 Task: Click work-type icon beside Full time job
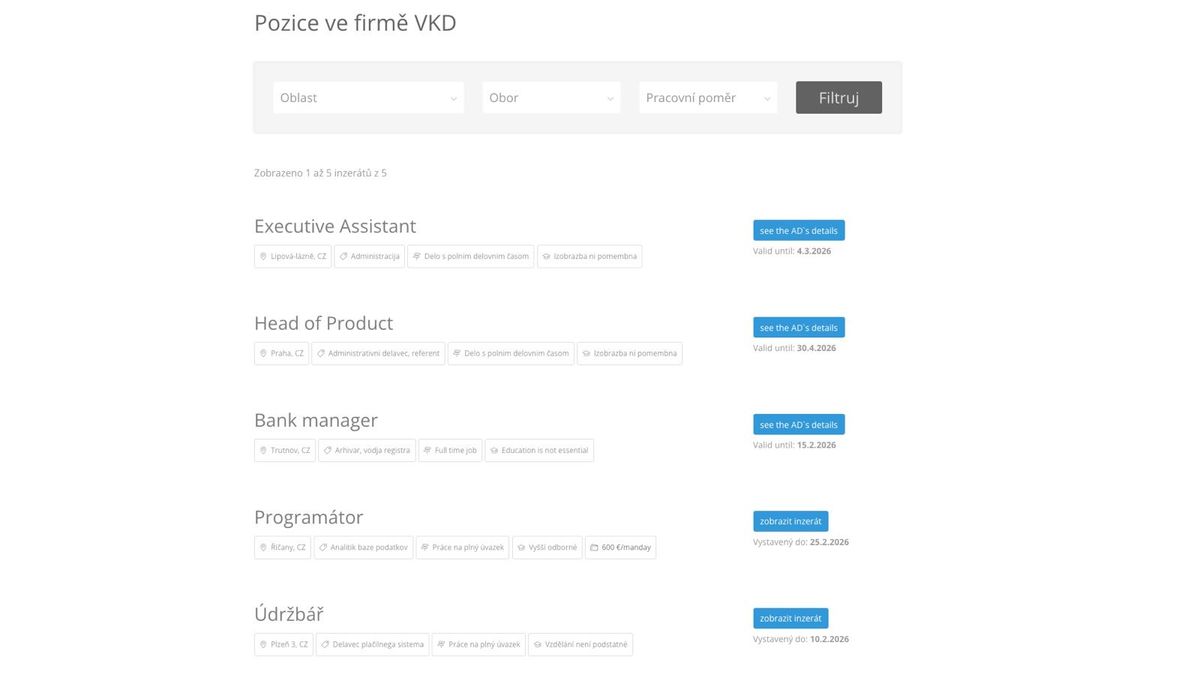pos(427,450)
